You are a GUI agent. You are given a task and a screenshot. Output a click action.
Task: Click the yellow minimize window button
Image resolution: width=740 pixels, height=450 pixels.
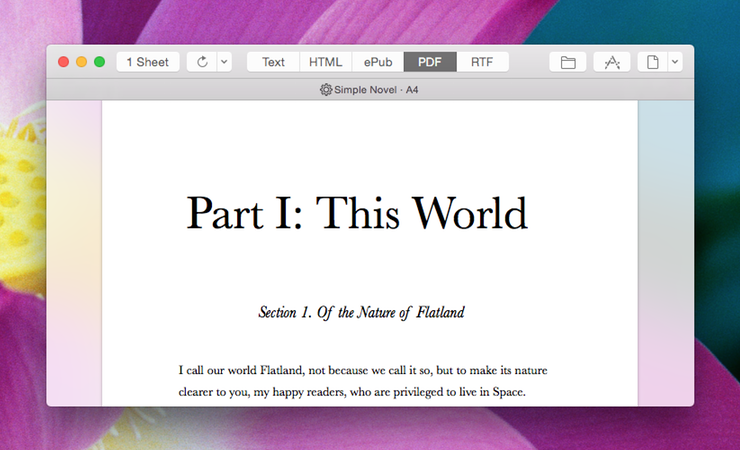[x=82, y=62]
